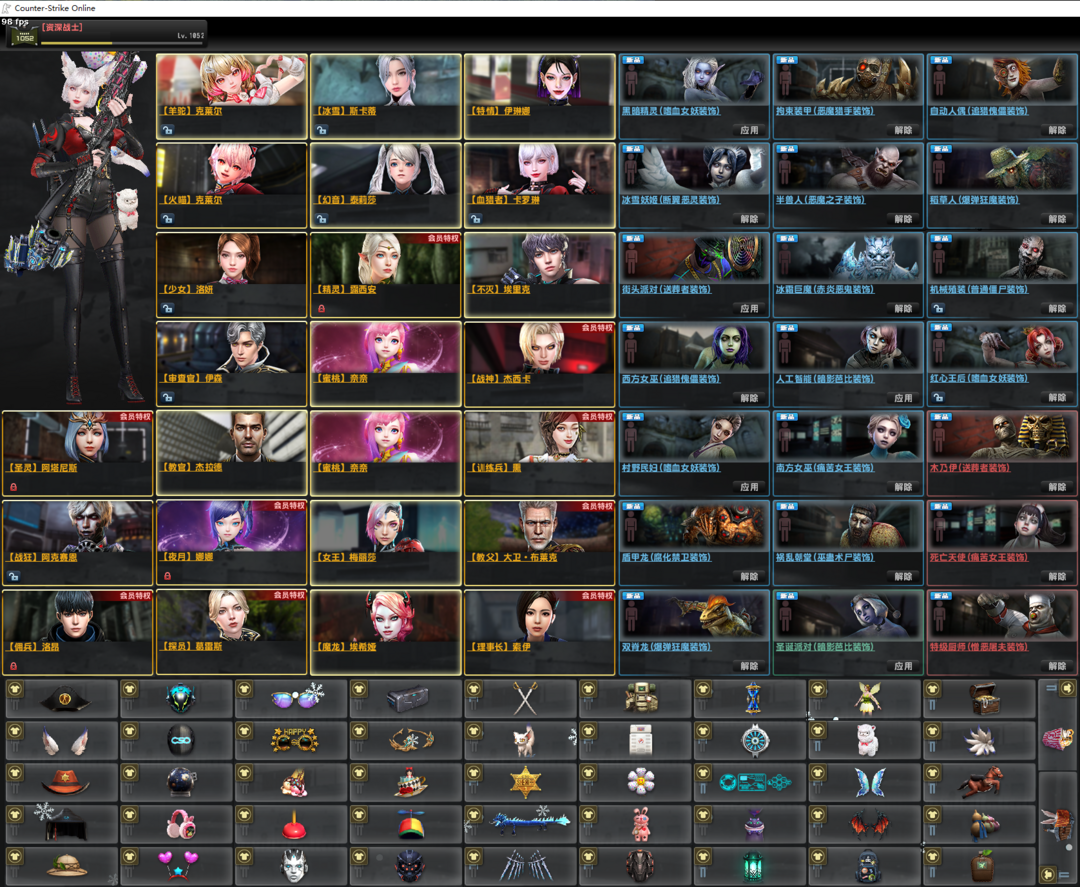Toggle the red lock on 【精灵】露西安 card
This screenshot has height=887, width=1080.
pos(322,309)
